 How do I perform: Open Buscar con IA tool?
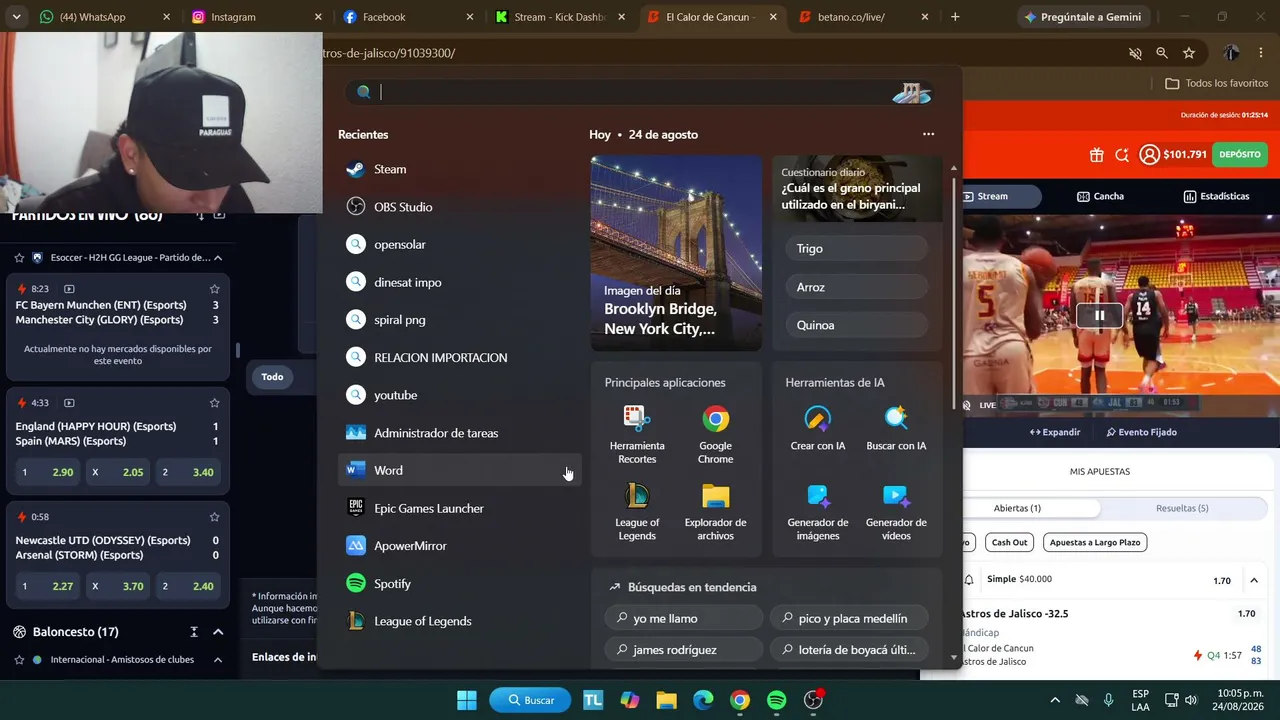(896, 428)
